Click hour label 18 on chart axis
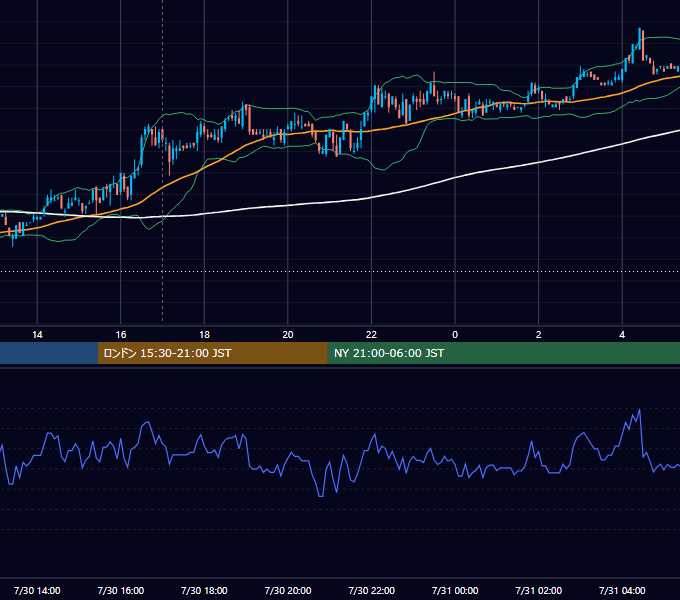680x600 pixels. (204, 335)
